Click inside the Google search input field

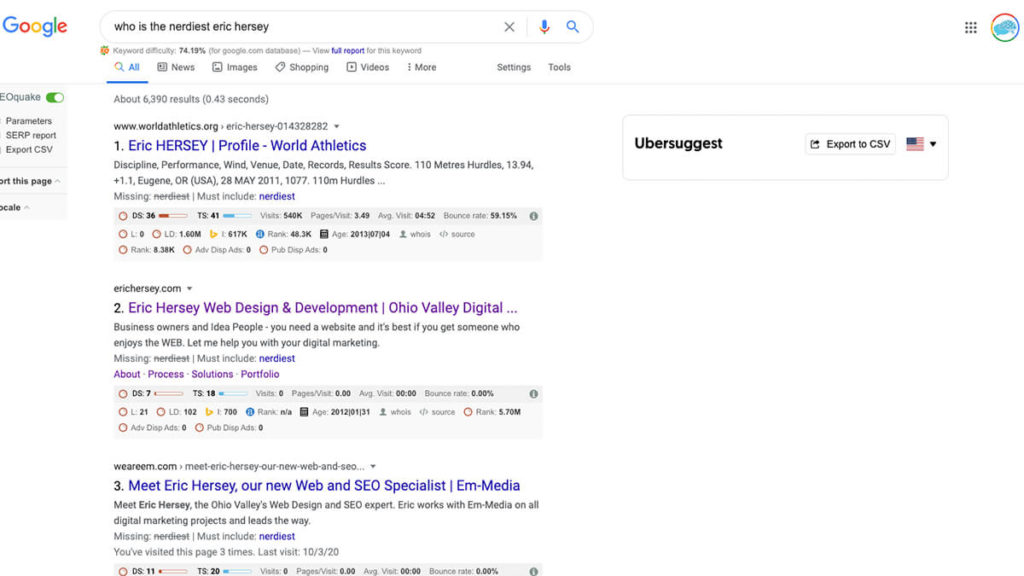click(300, 27)
